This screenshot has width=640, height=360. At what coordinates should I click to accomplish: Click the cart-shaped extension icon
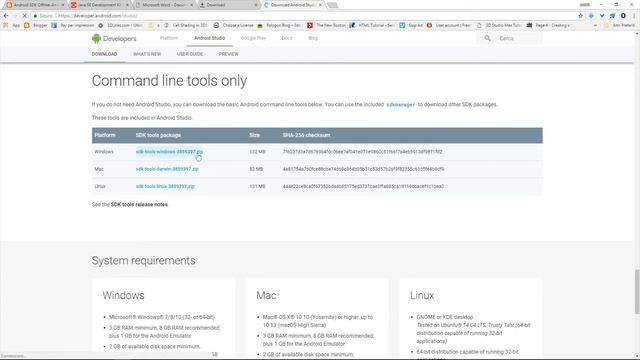click(x=612, y=16)
